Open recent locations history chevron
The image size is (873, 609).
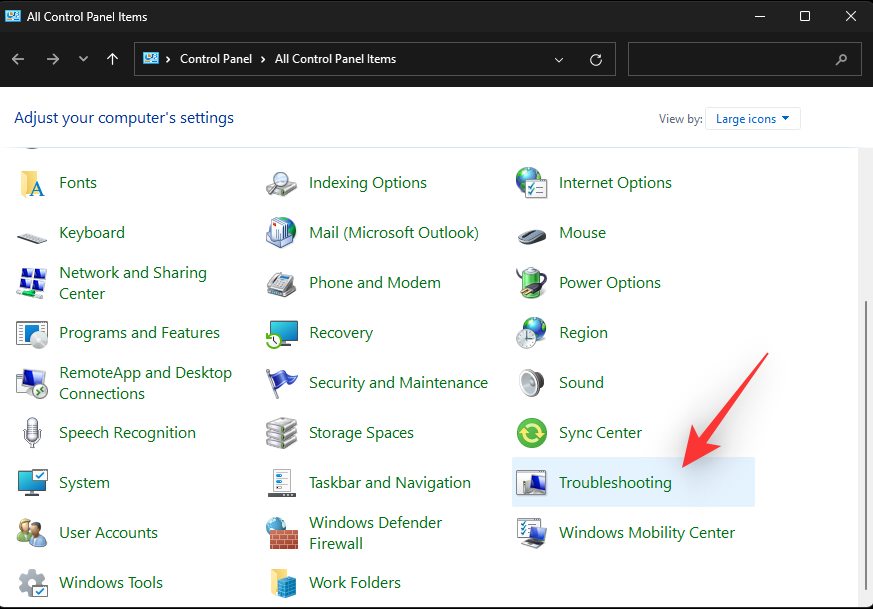pyautogui.click(x=83, y=59)
